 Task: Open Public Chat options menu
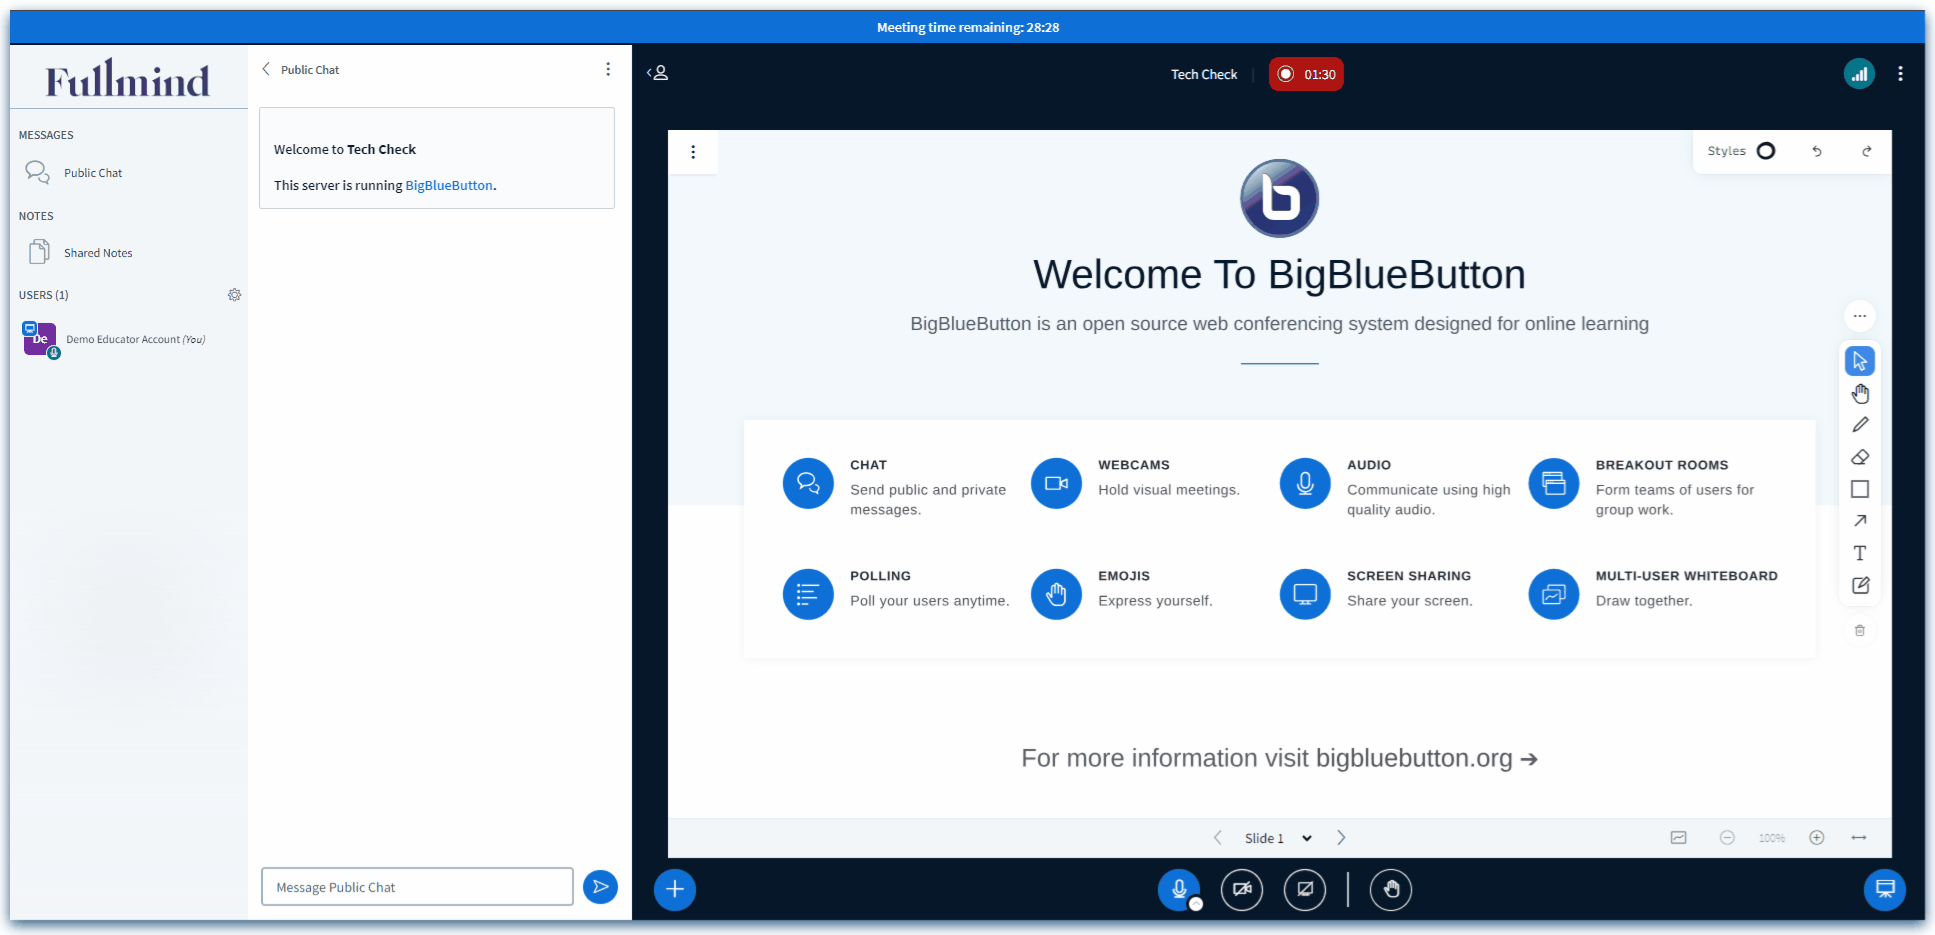(x=608, y=69)
